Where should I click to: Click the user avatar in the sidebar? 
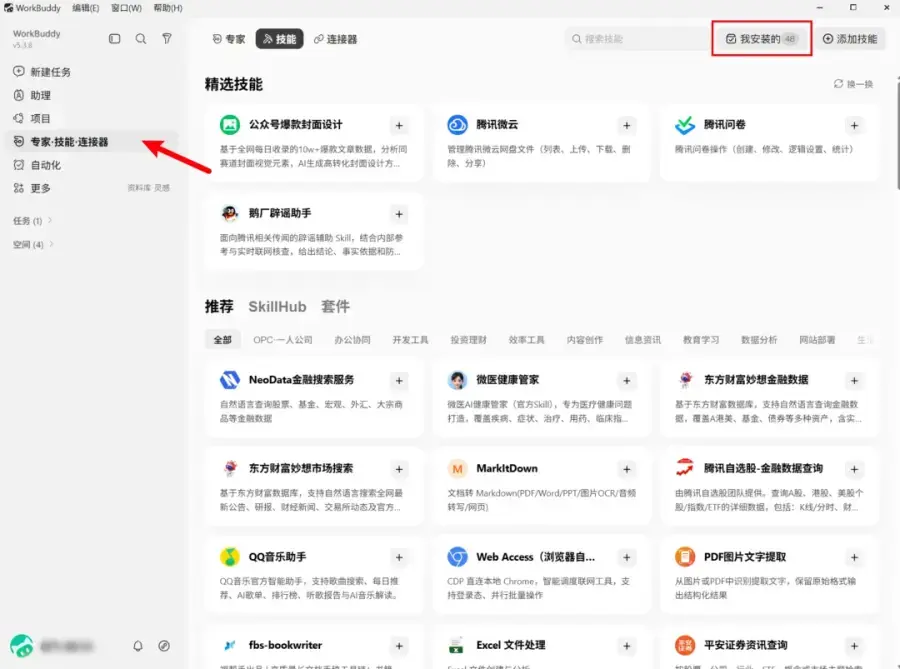pos(22,646)
